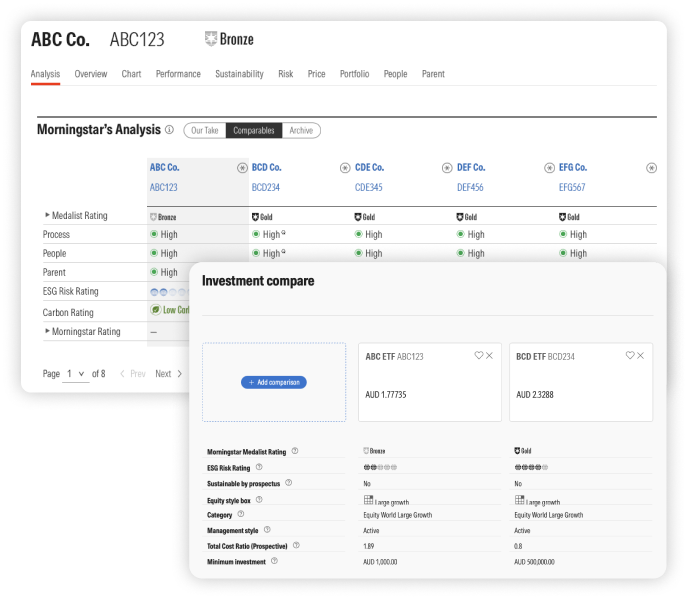Click the Bronze medal icon in header
Screen dimensions: 688x599
(211, 39)
